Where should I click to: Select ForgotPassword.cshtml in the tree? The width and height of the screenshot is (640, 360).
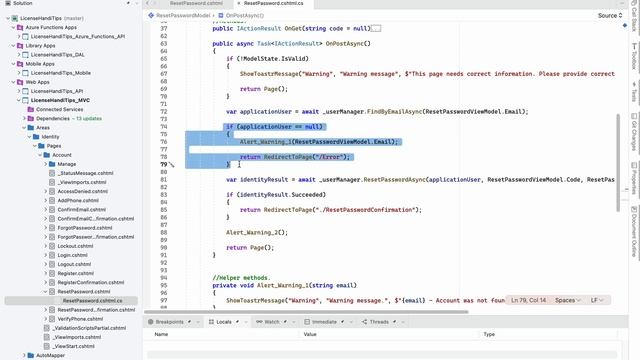pos(84,228)
